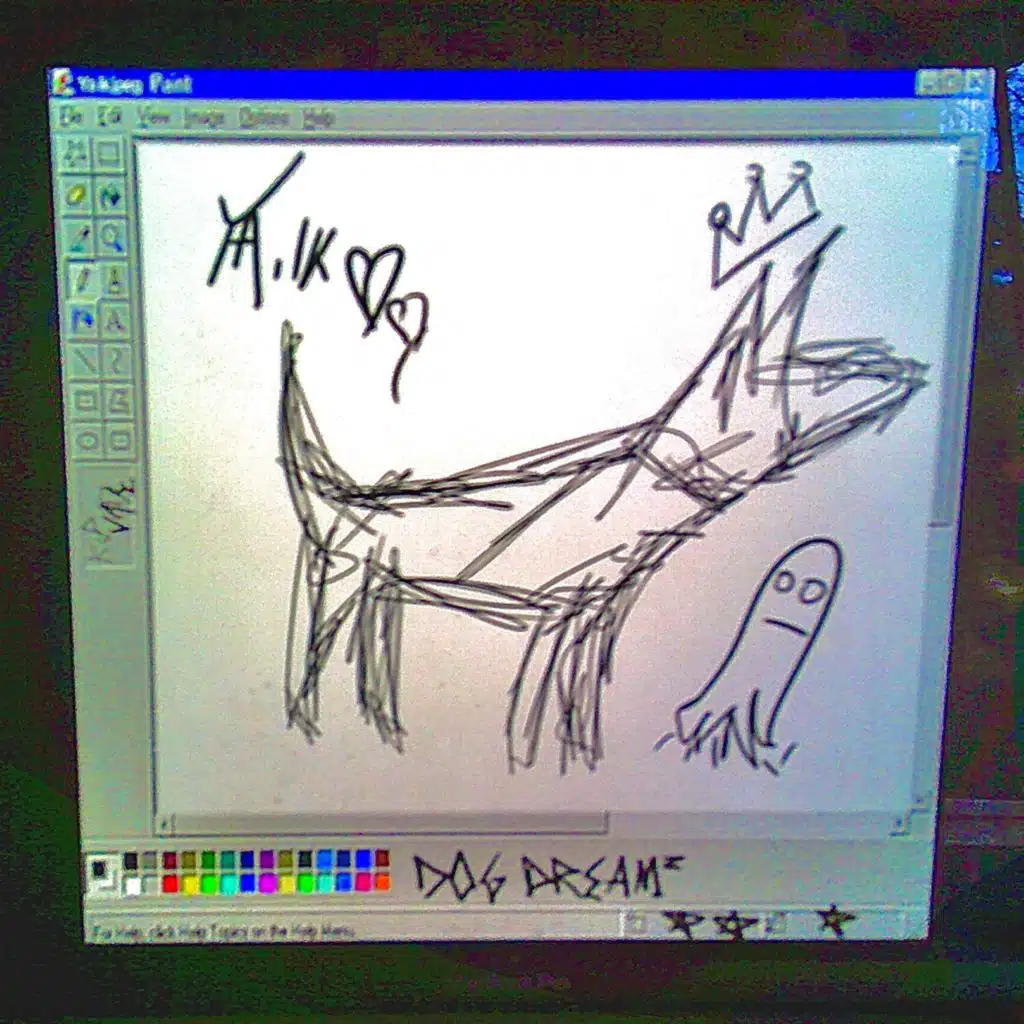This screenshot has width=1024, height=1024.
Task: Pick the Eraser tool
Action: click(77, 194)
